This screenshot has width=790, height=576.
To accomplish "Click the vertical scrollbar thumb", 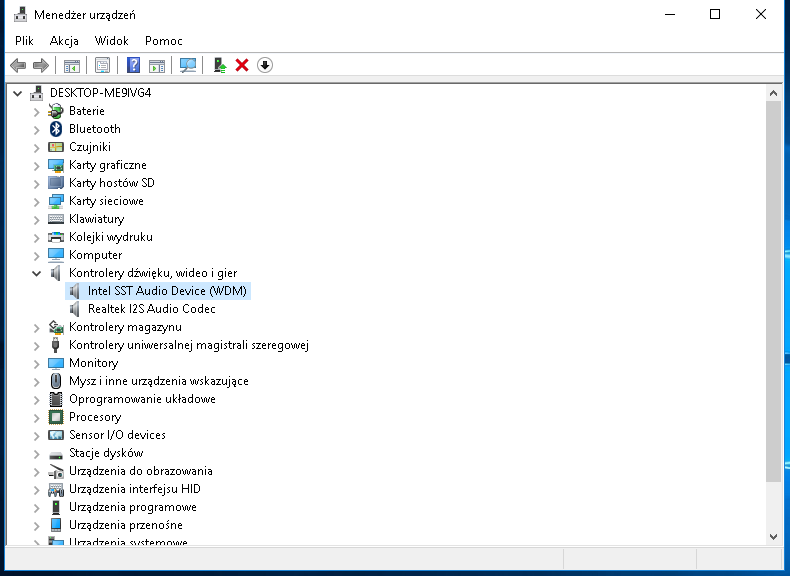I will (773, 291).
